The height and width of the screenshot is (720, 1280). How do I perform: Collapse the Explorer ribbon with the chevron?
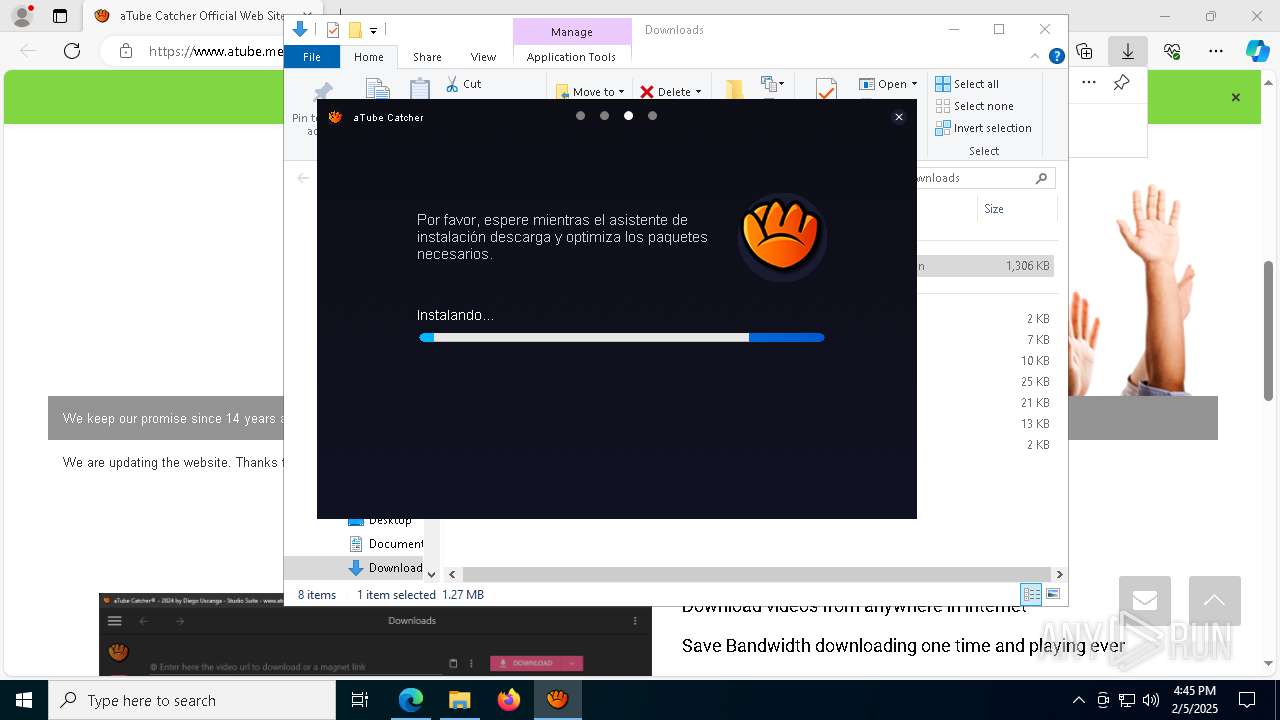[1036, 56]
